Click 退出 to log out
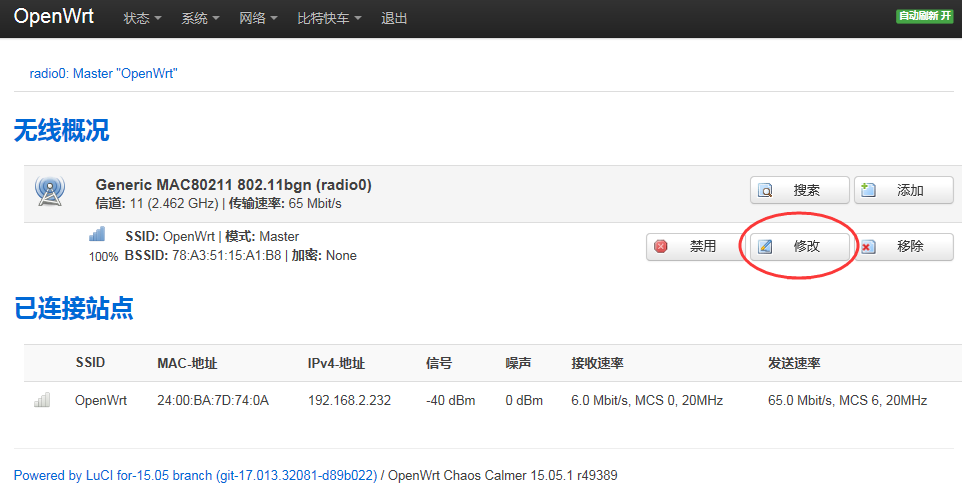Image resolution: width=962 pixels, height=485 pixels. (x=394, y=18)
